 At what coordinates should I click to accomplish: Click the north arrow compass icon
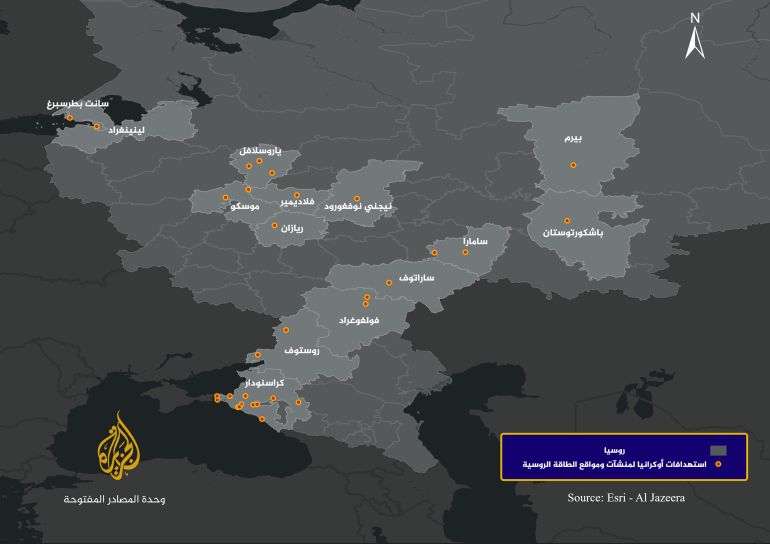pyautogui.click(x=695, y=37)
